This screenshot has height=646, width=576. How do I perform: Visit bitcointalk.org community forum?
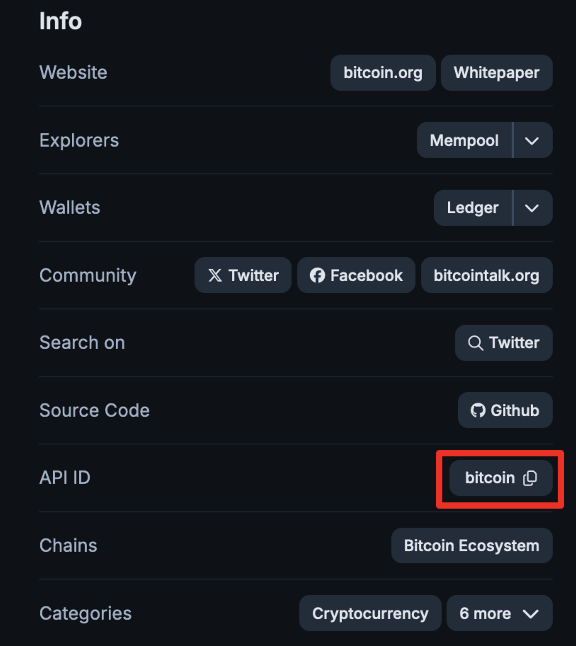(x=487, y=275)
